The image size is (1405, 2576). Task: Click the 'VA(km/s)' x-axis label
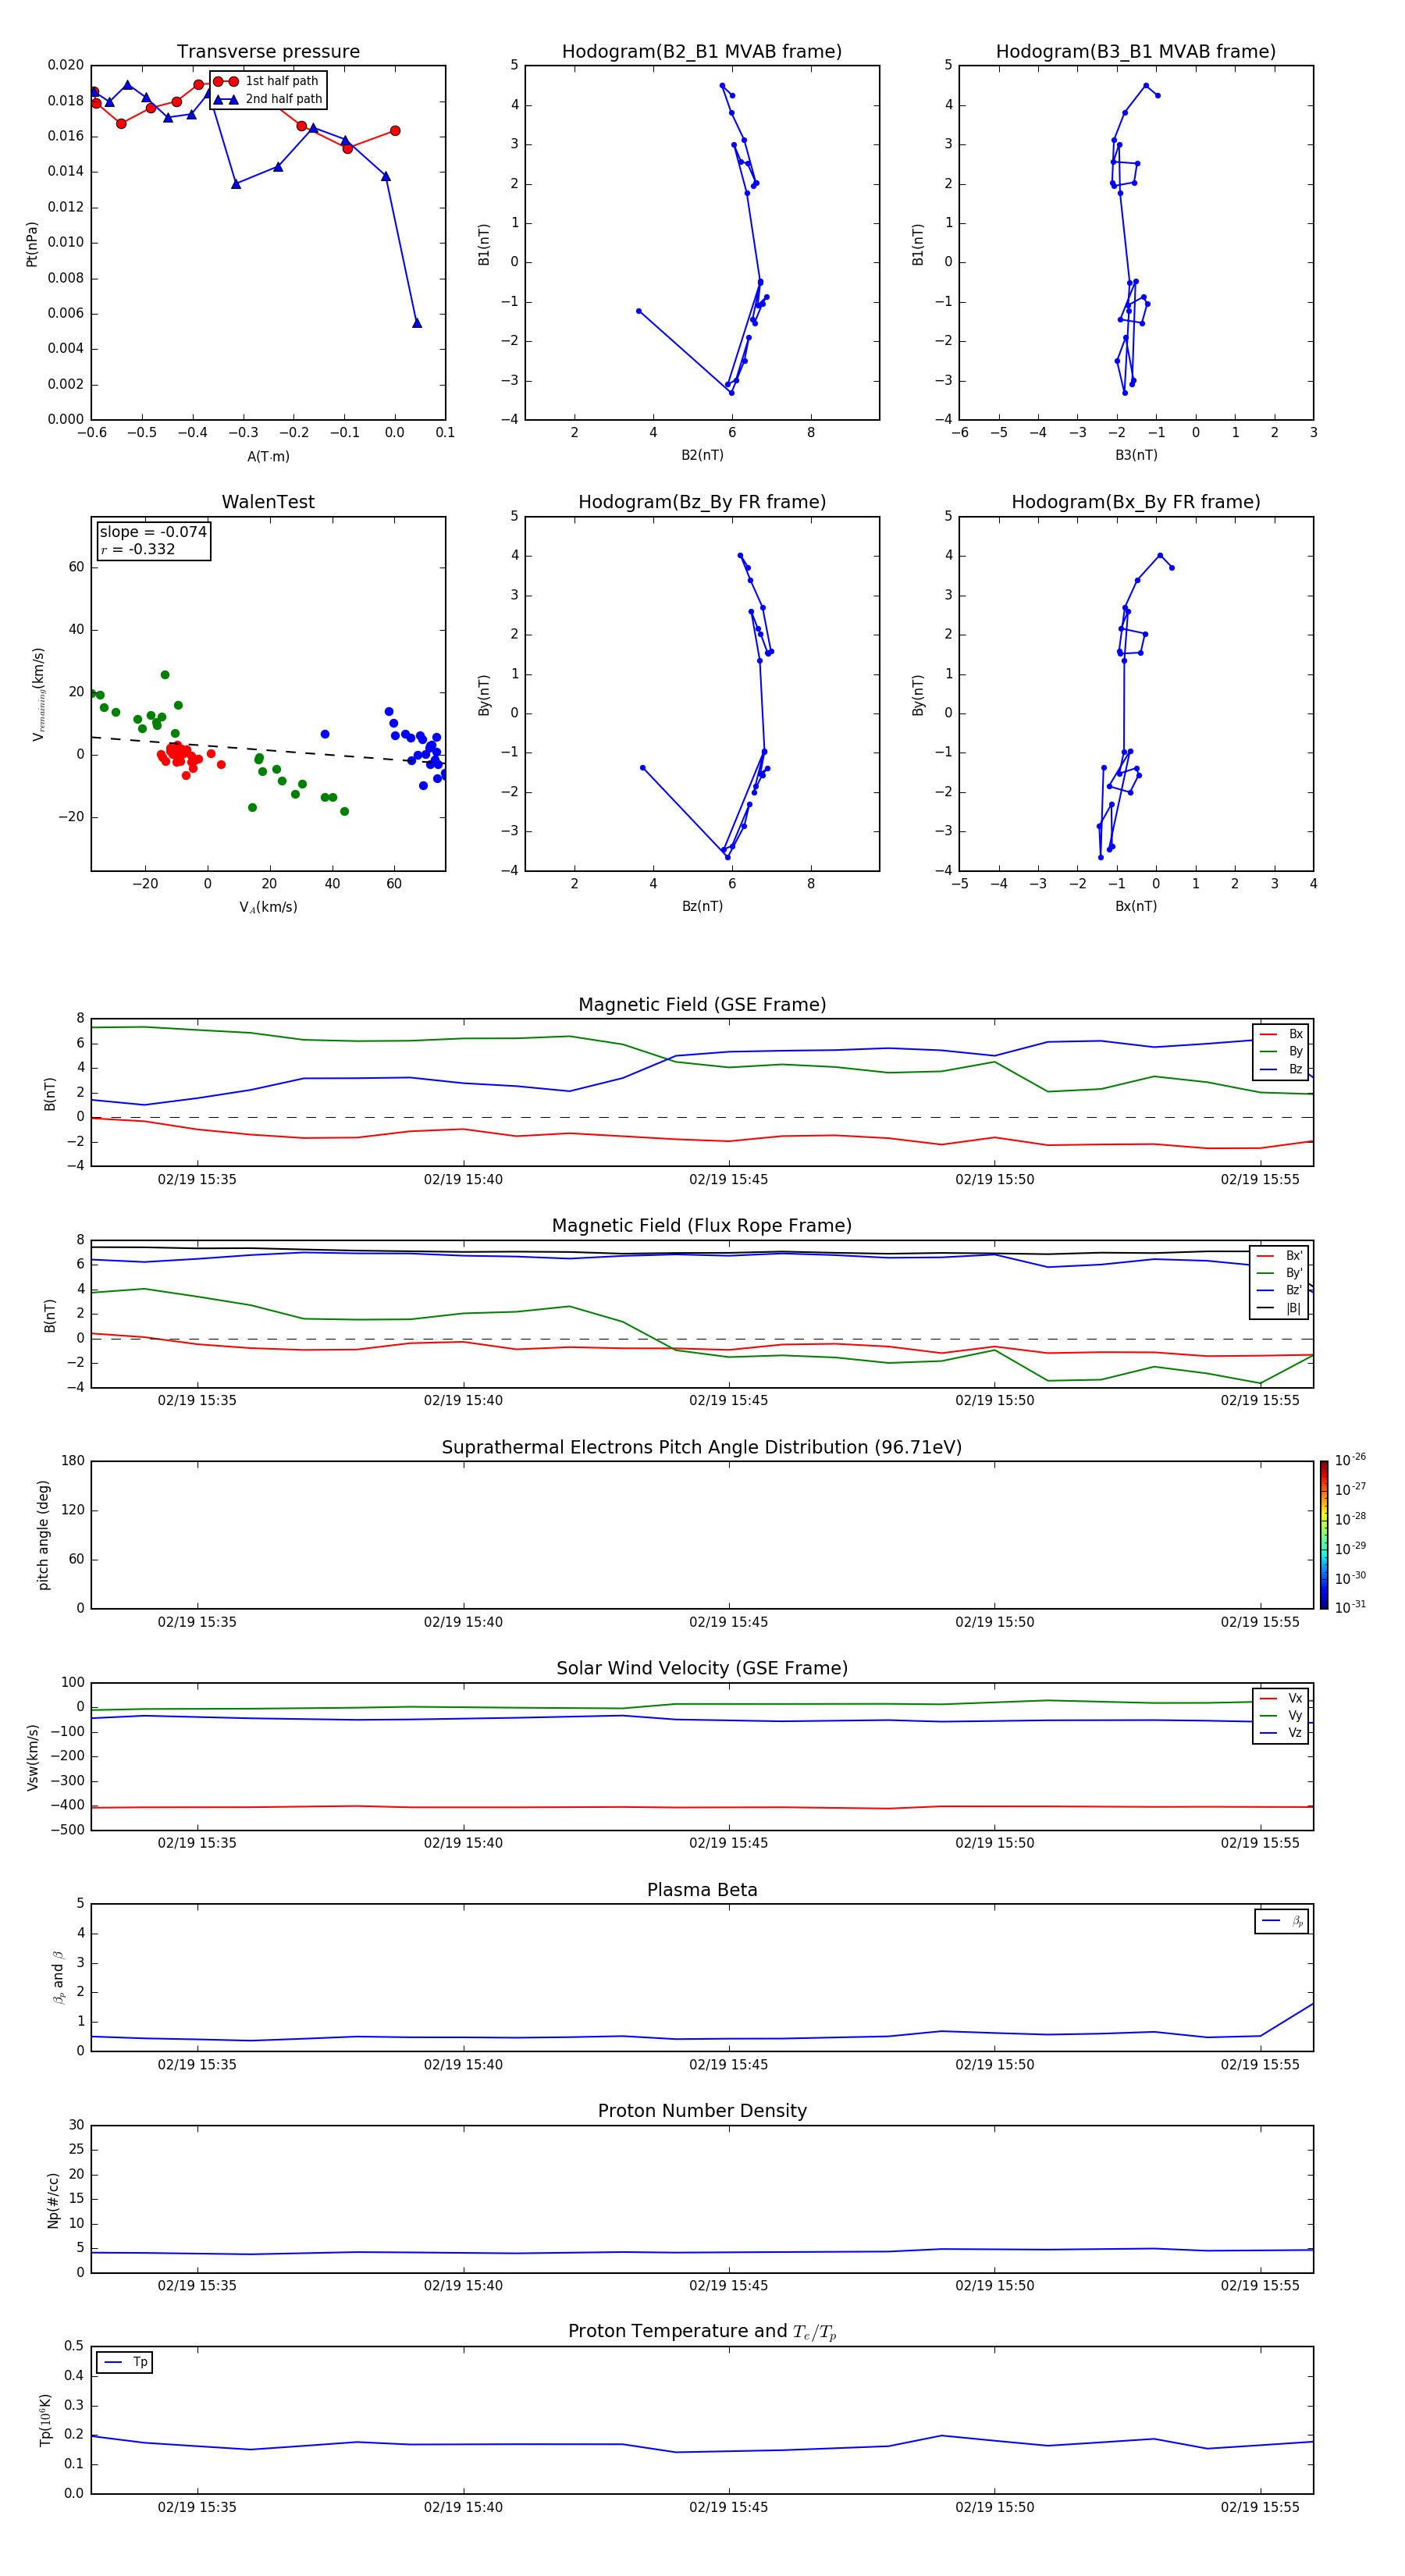pos(268,907)
